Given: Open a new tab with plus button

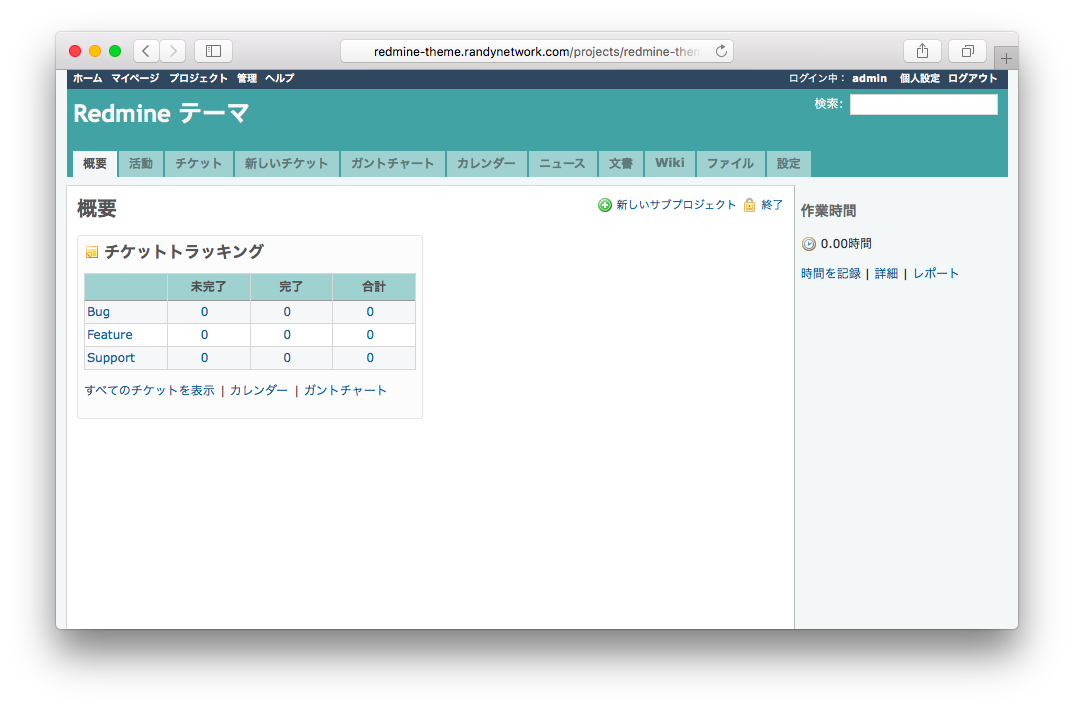Looking at the screenshot, I should coord(1006,59).
